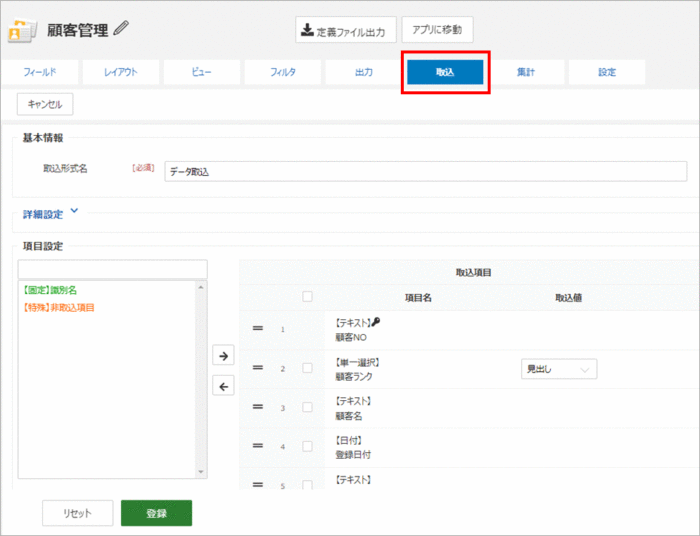Image resolution: width=700 pixels, height=536 pixels.
Task: Click the 登録日付 item name text
Action: click(353, 455)
